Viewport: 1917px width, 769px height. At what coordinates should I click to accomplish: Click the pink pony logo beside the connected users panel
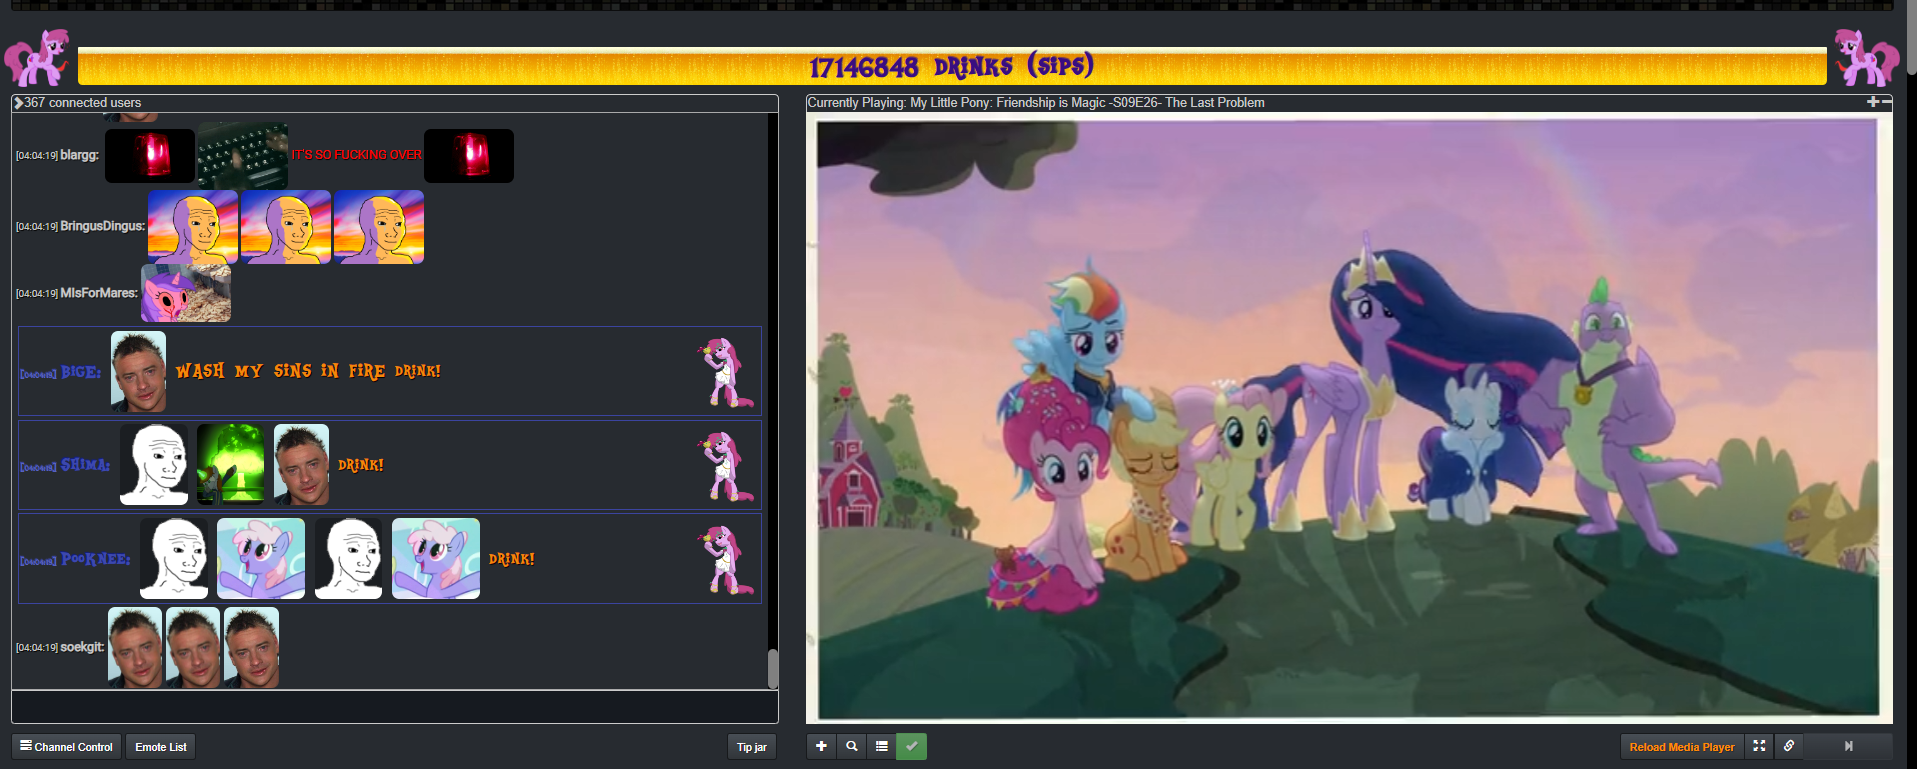pyautogui.click(x=37, y=58)
